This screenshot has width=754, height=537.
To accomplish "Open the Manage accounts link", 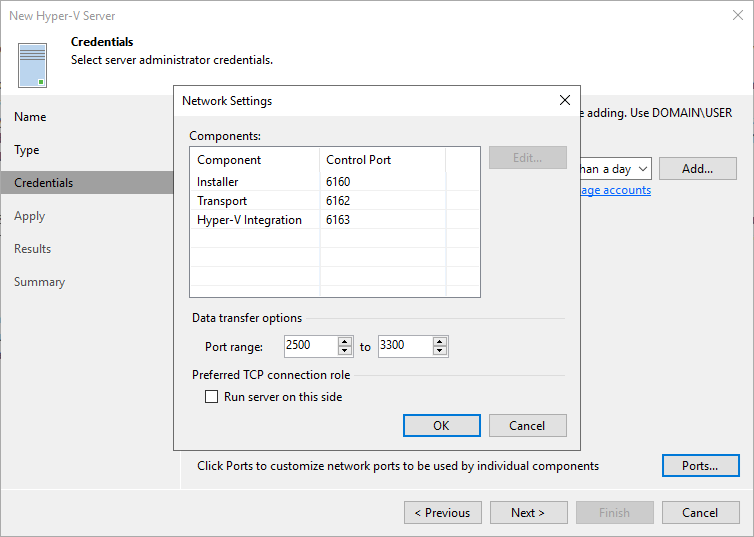I will (616, 190).
